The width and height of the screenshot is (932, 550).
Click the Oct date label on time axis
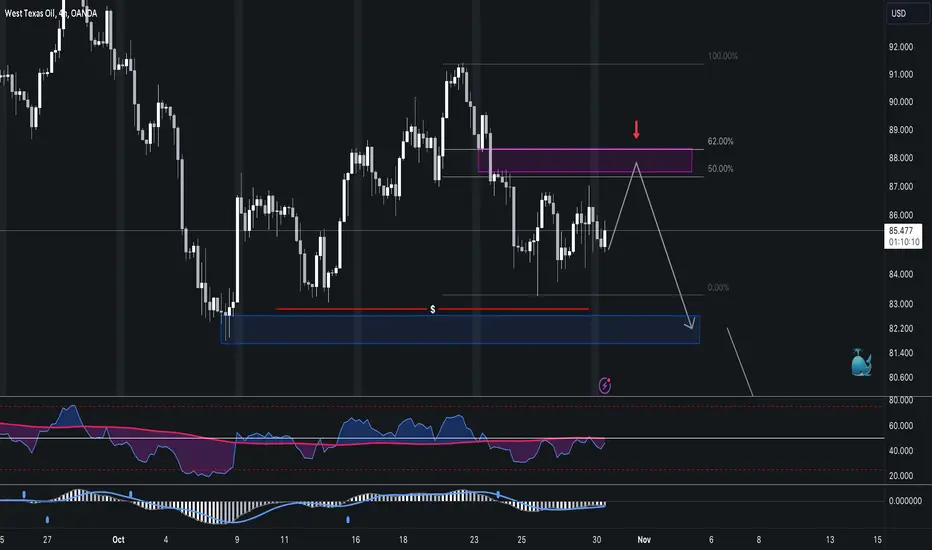[118, 540]
